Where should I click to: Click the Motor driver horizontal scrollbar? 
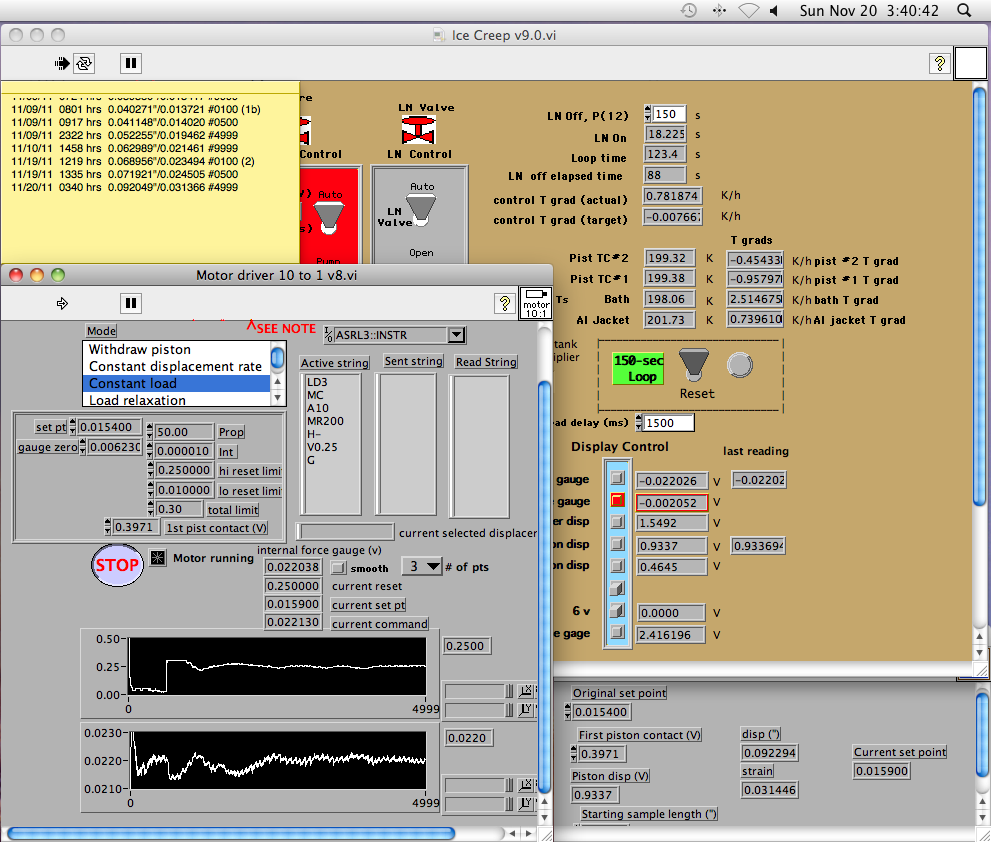[228, 832]
